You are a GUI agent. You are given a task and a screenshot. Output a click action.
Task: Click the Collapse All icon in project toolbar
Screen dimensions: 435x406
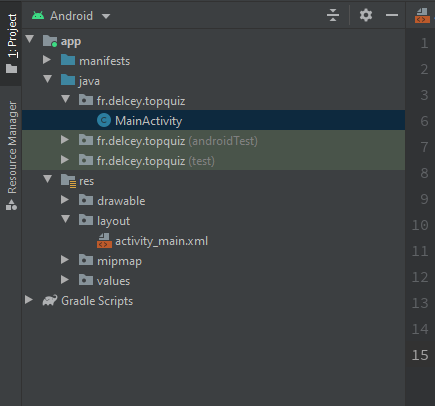pyautogui.click(x=333, y=15)
